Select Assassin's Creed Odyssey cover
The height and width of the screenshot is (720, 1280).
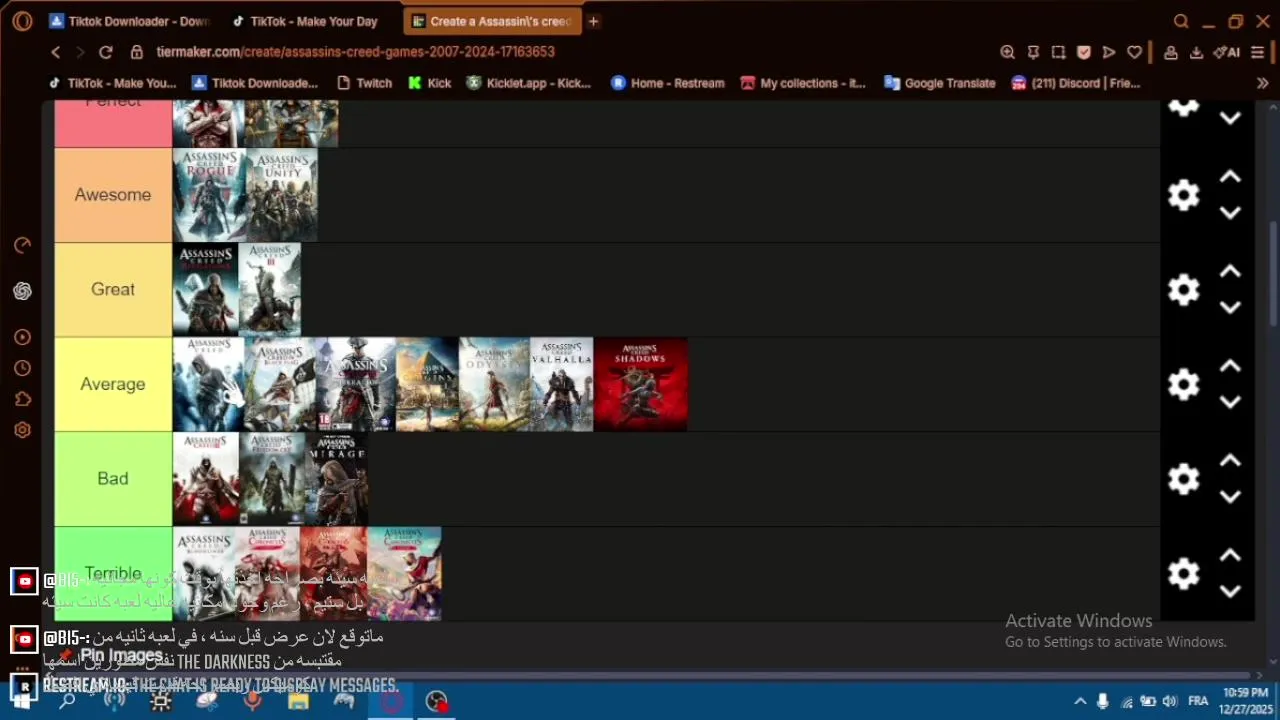[494, 384]
